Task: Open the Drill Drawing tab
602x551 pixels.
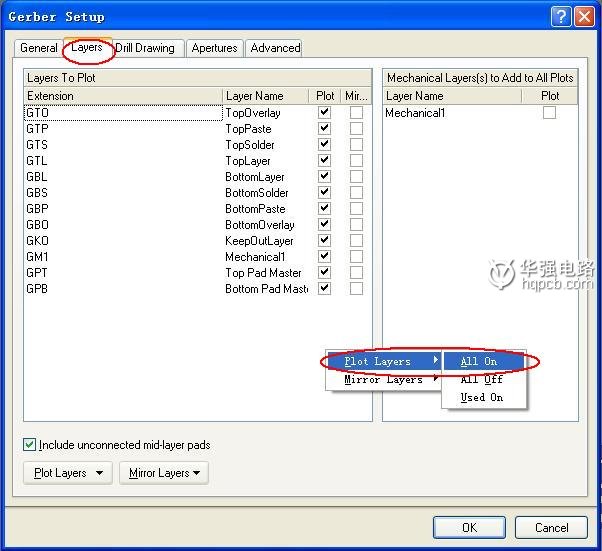Action: (x=144, y=48)
